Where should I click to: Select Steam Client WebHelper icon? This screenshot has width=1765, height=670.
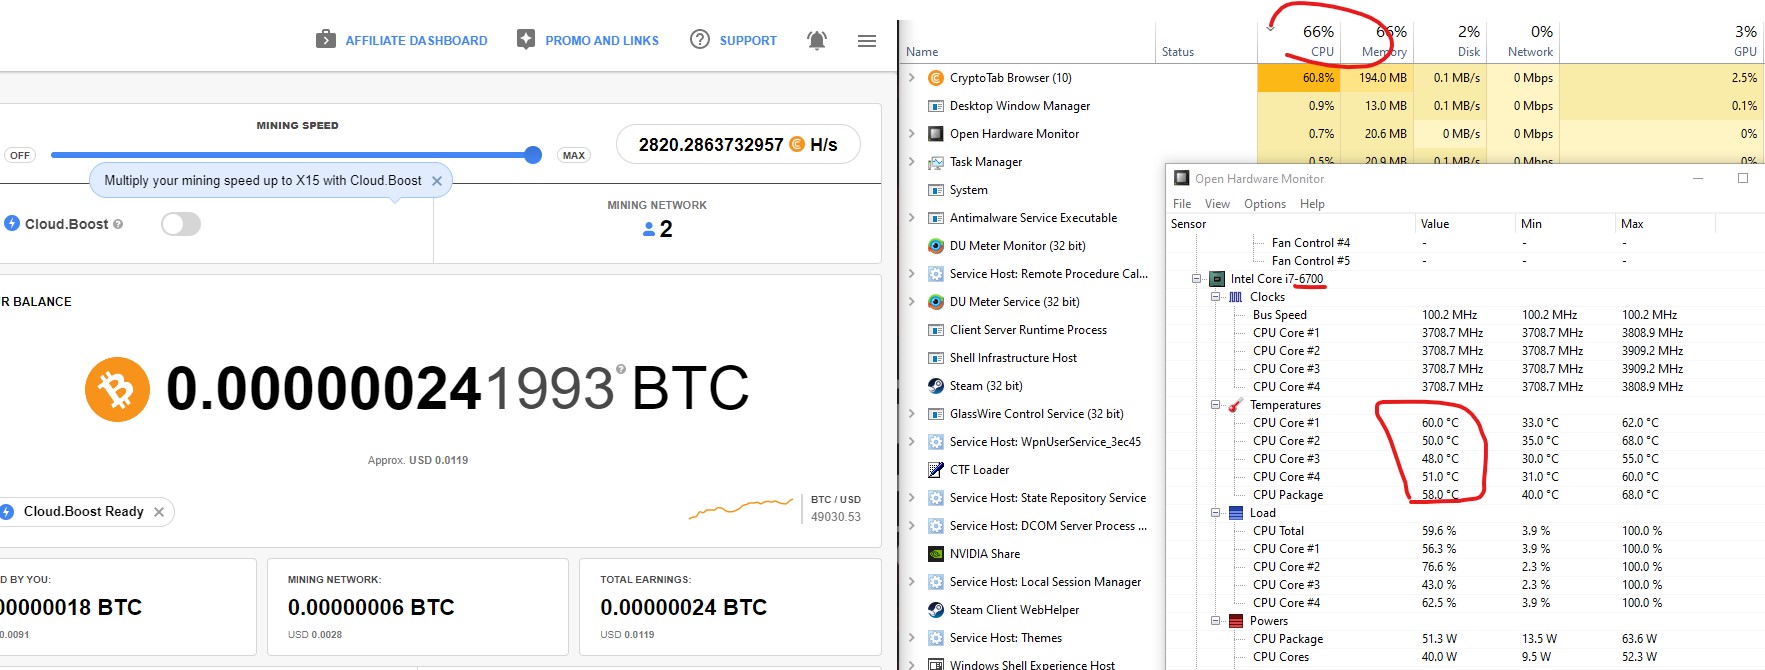click(x=936, y=610)
